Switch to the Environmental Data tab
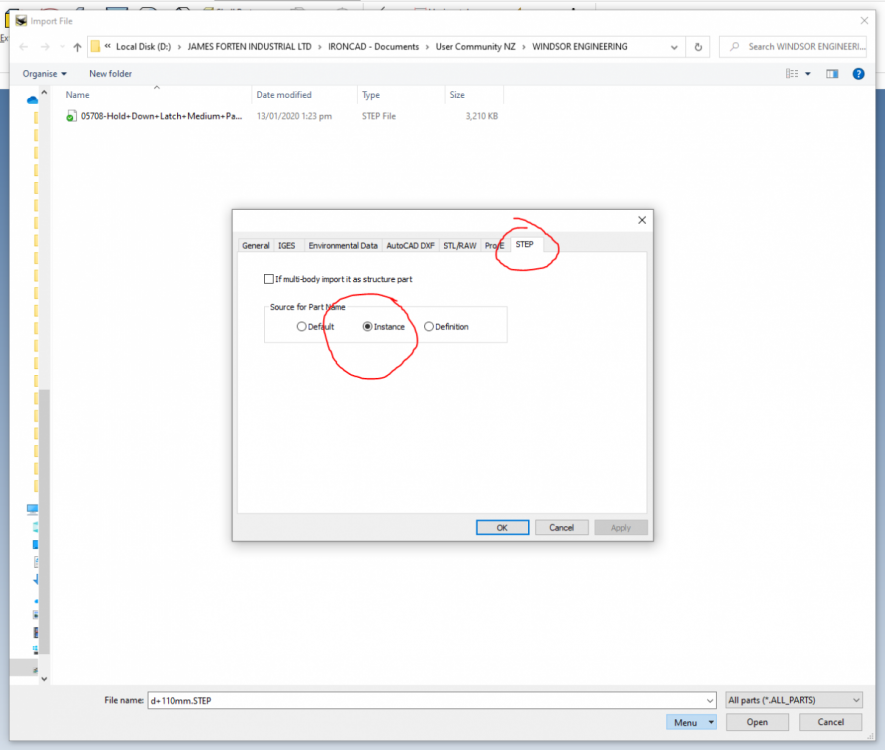885x750 pixels. [343, 245]
